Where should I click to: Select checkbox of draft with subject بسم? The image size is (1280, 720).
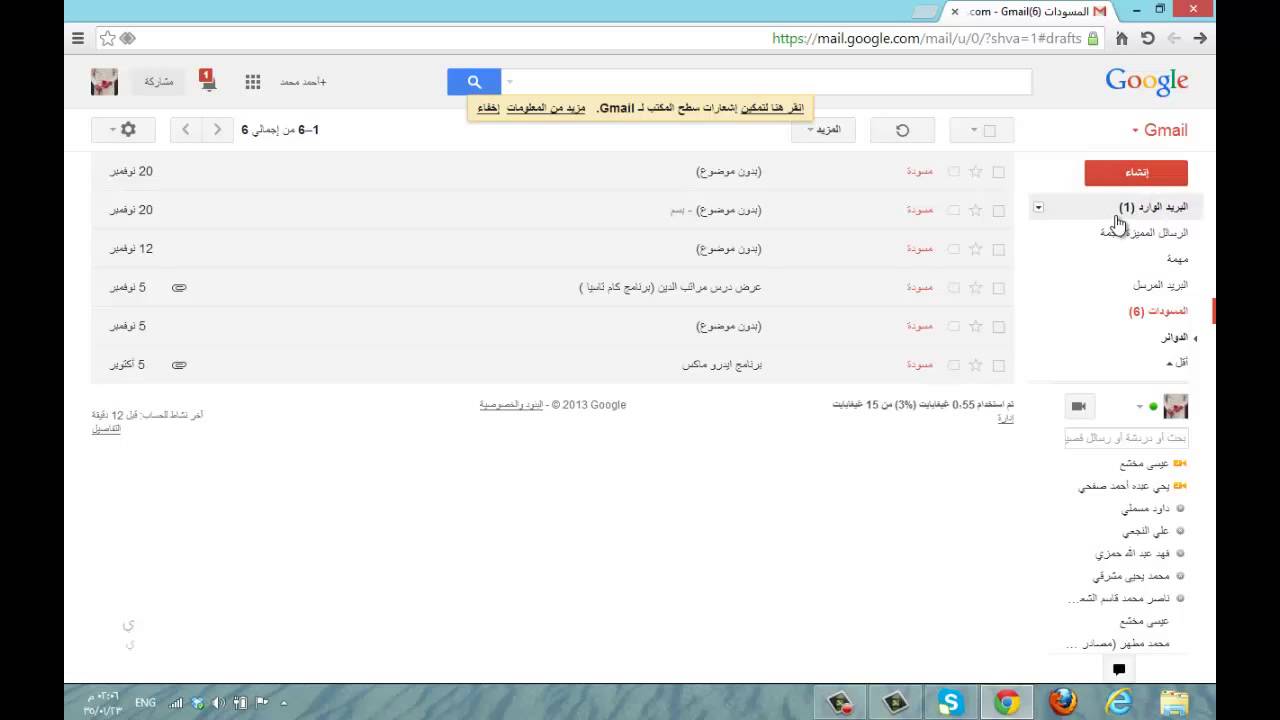pyautogui.click(x=998, y=211)
